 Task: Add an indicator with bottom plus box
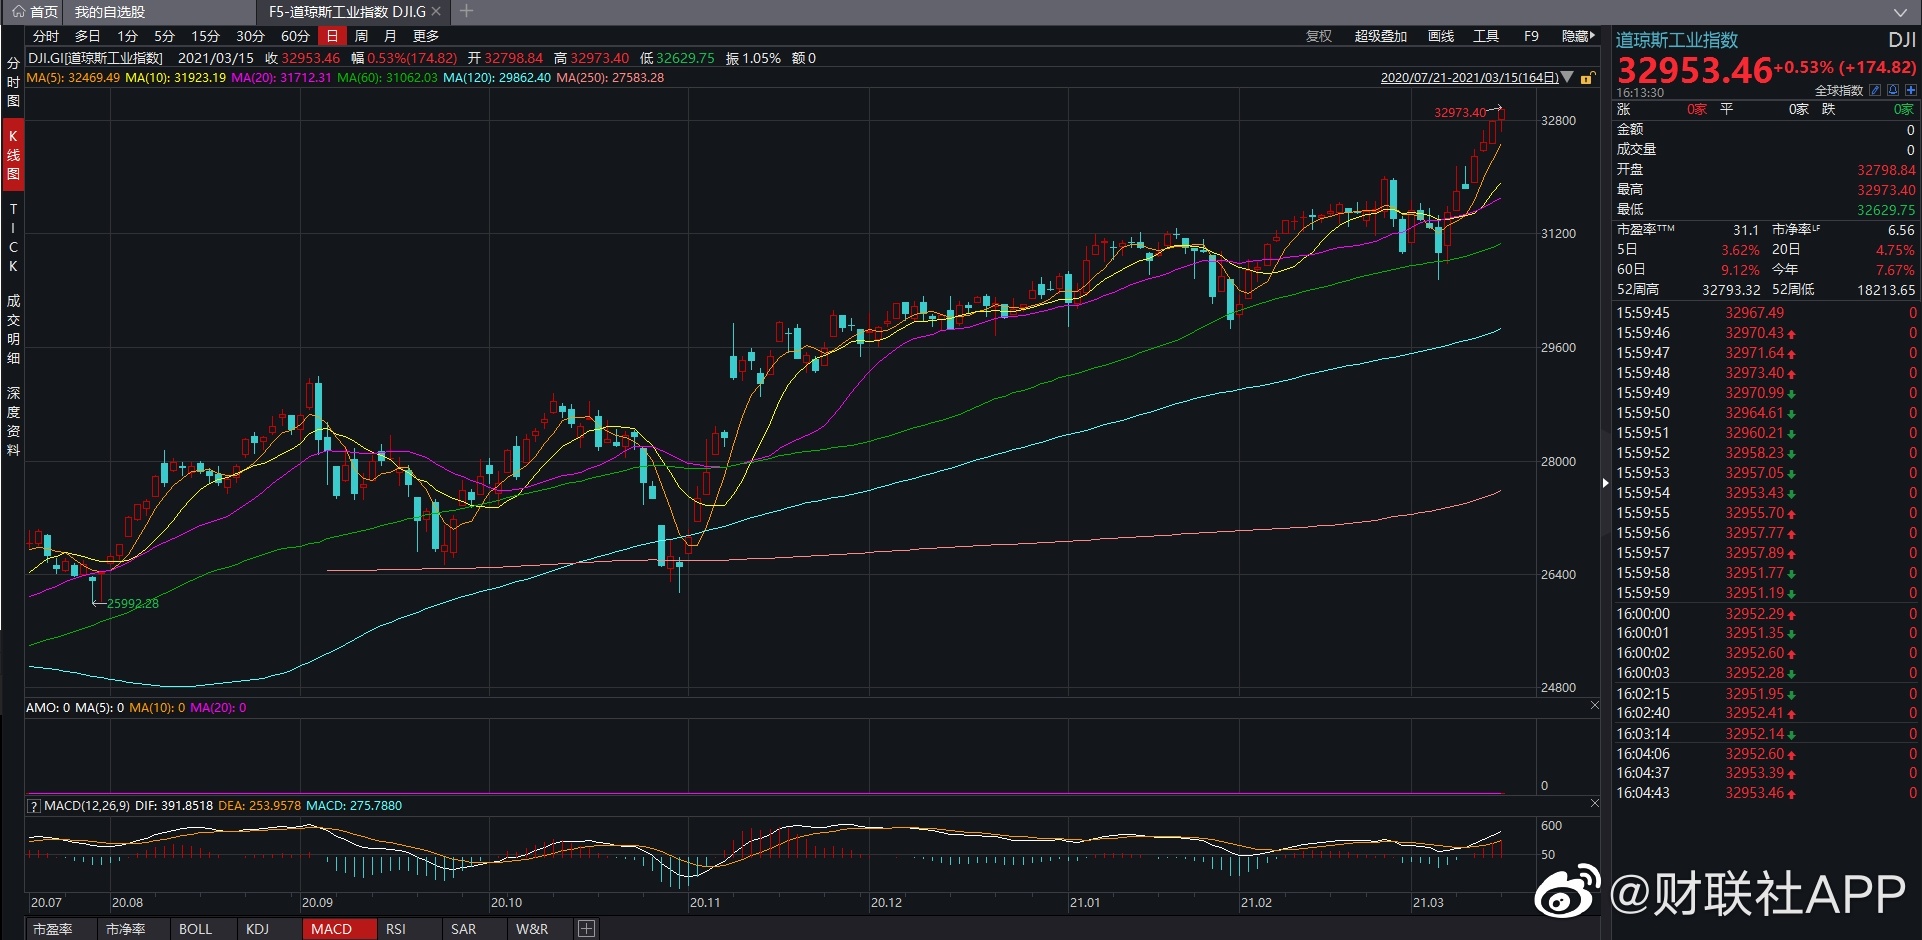click(587, 929)
